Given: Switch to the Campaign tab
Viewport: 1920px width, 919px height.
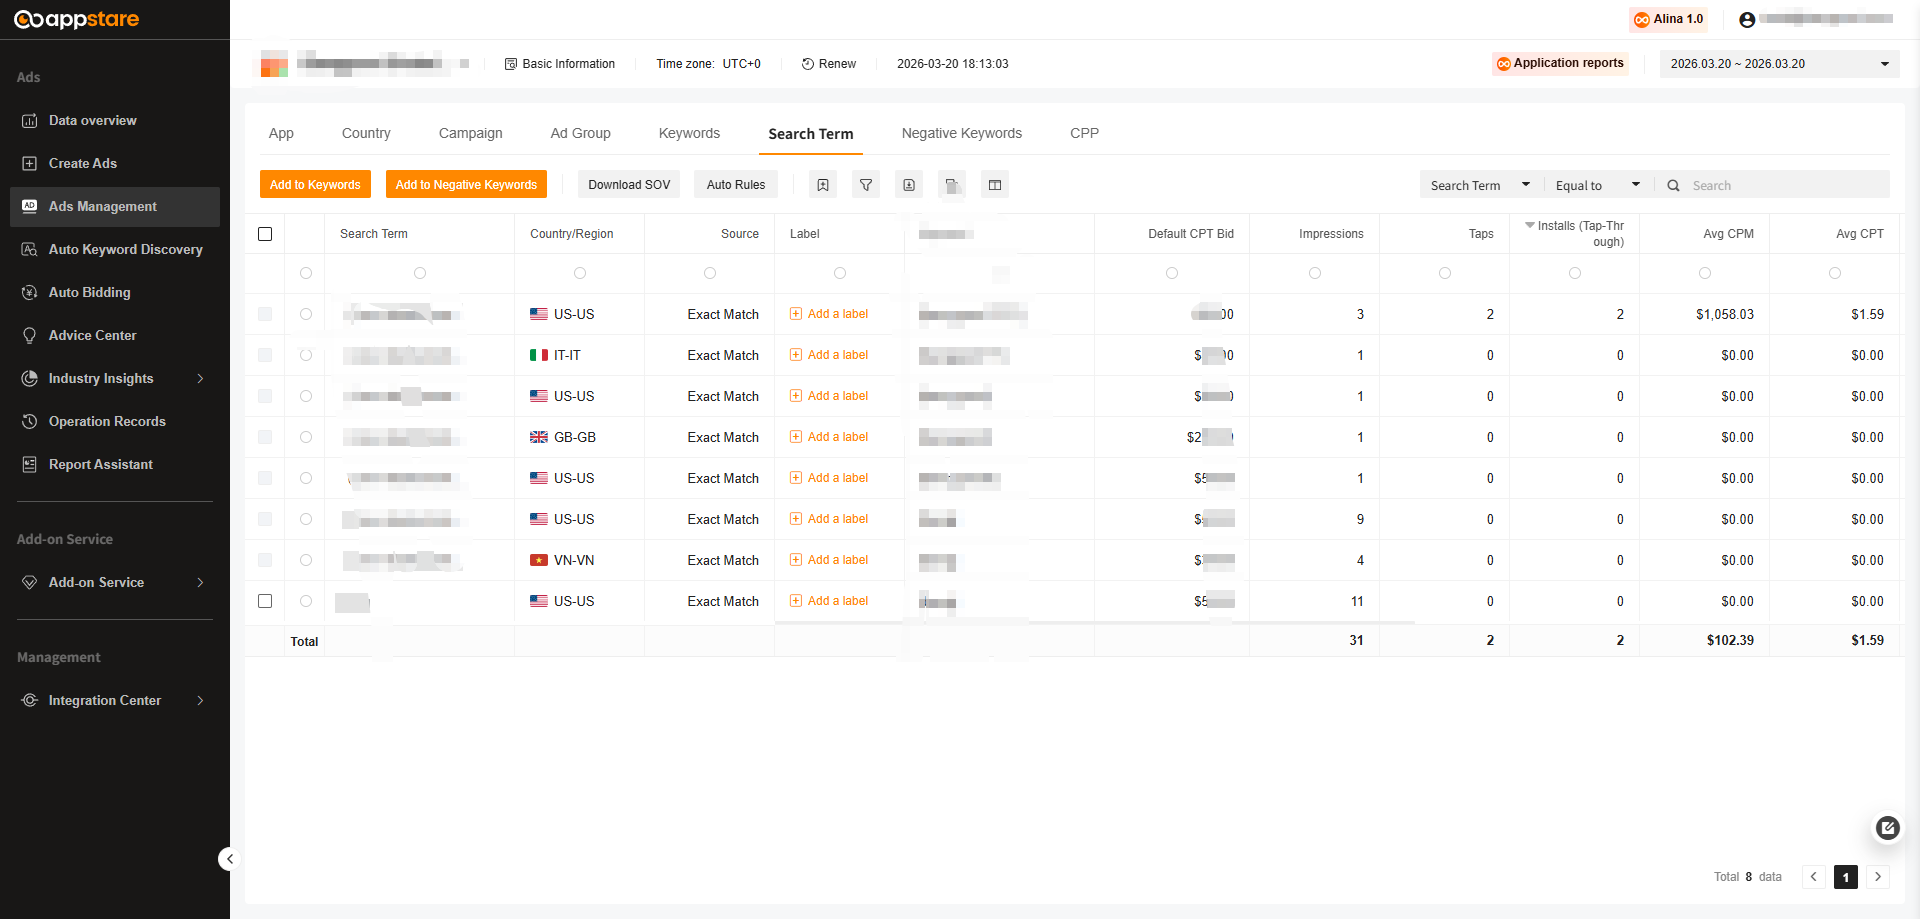Looking at the screenshot, I should [471, 133].
